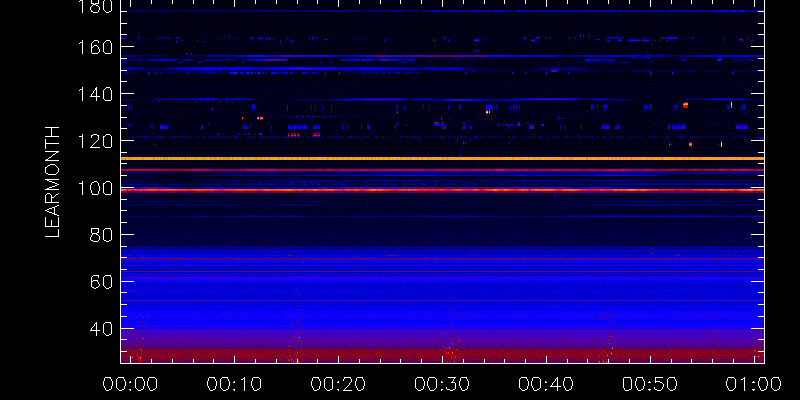The height and width of the screenshot is (400, 800).
Task: Select the bright yellow emission band near 112
Action: click(x=442, y=159)
